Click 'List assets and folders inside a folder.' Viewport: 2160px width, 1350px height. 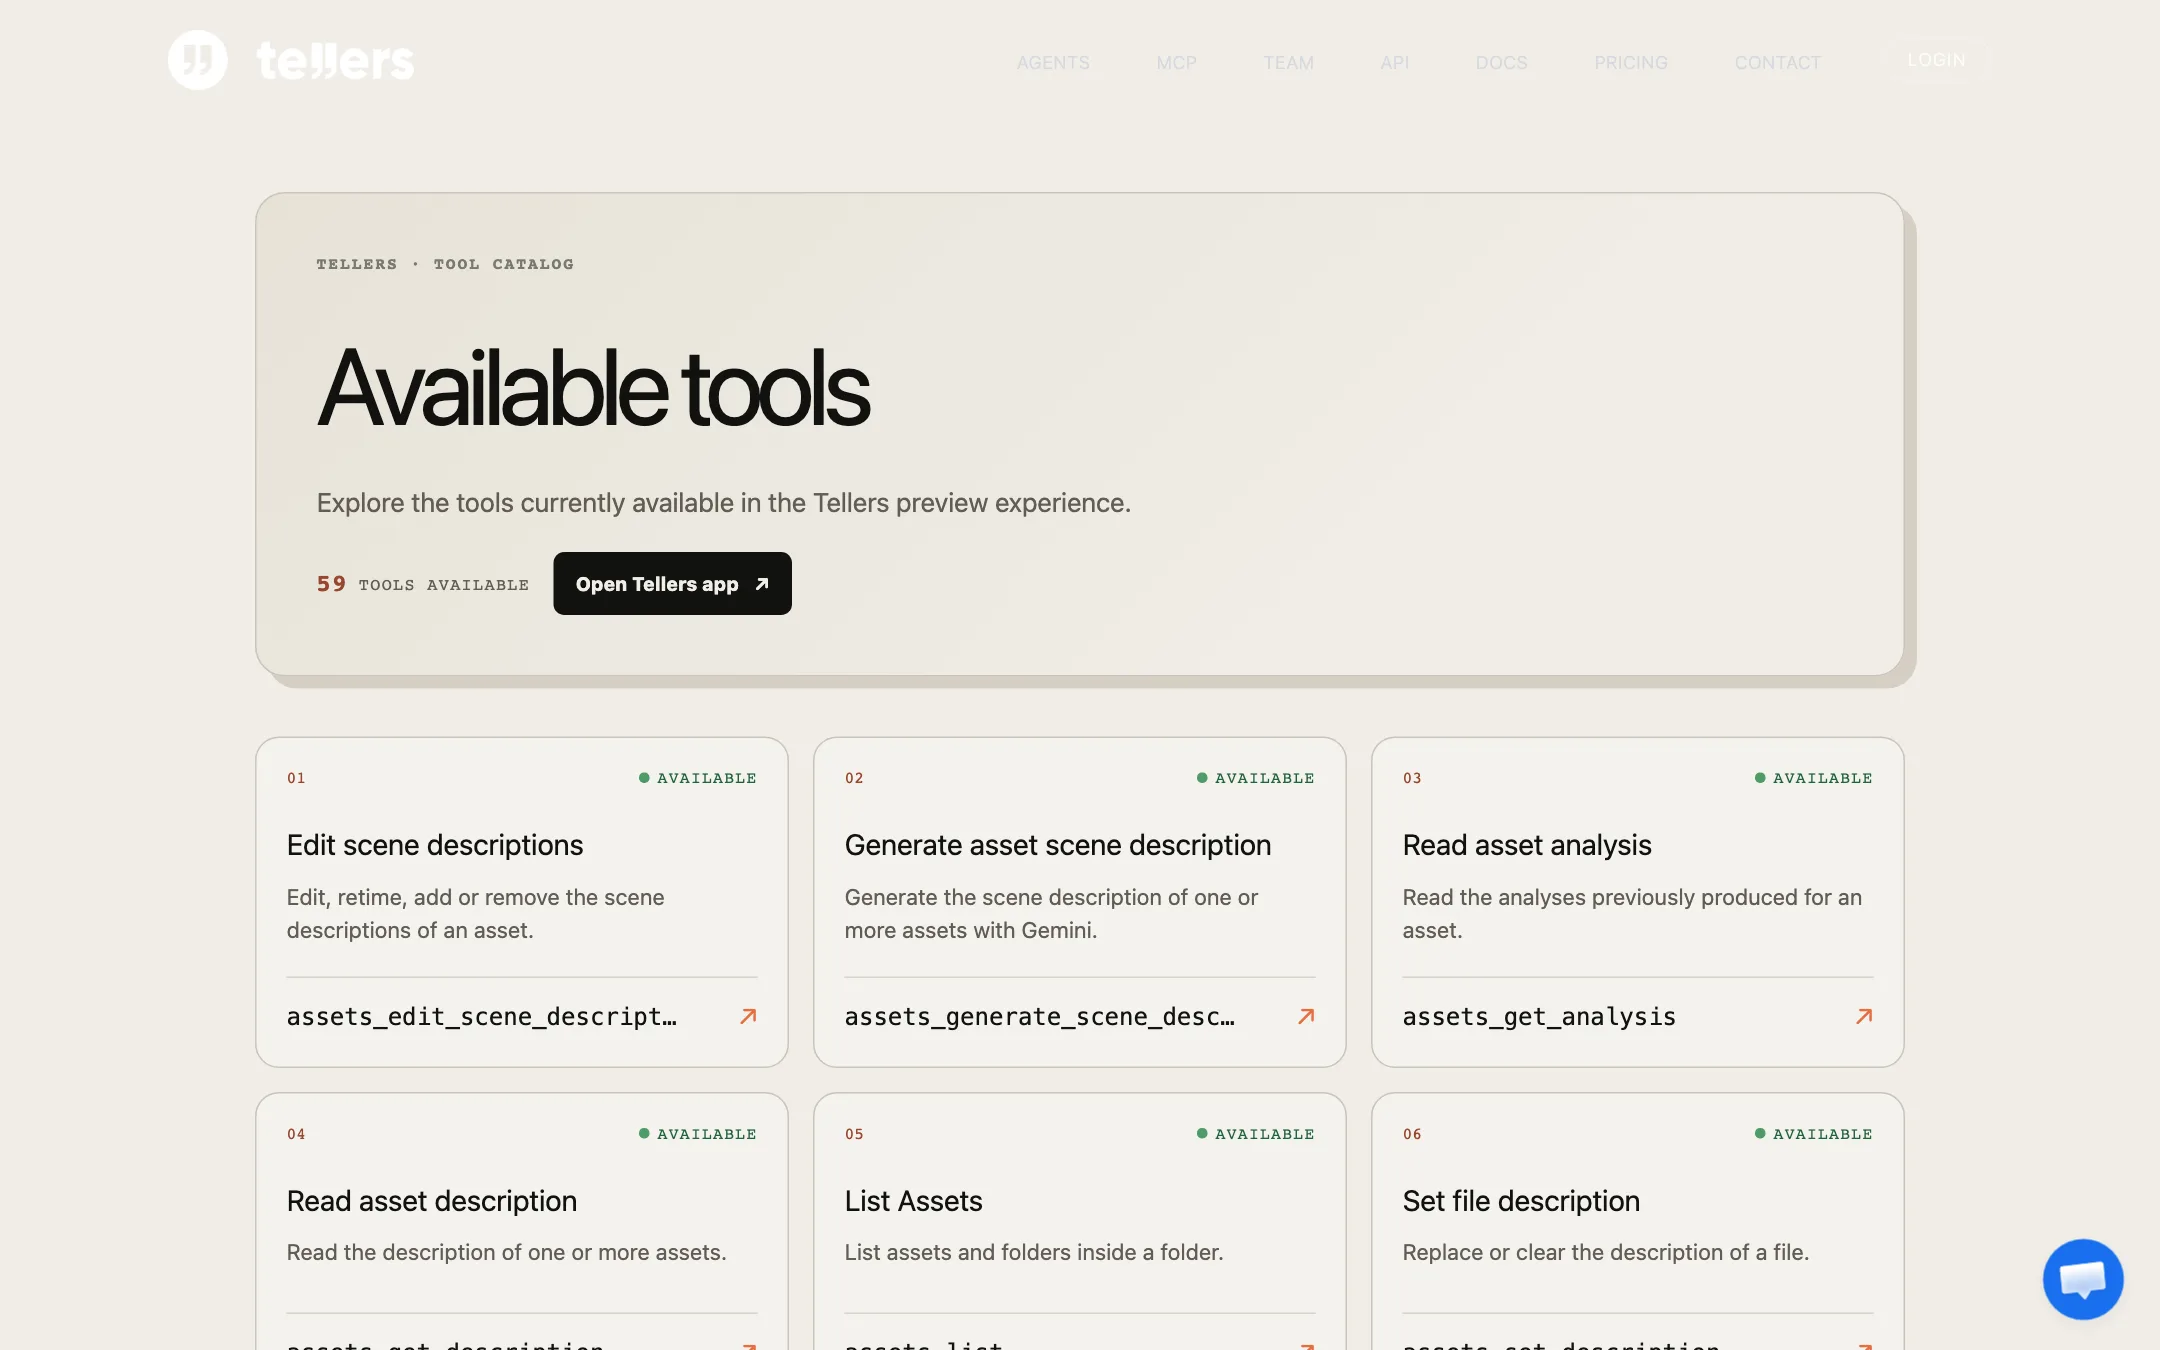[1034, 1252]
